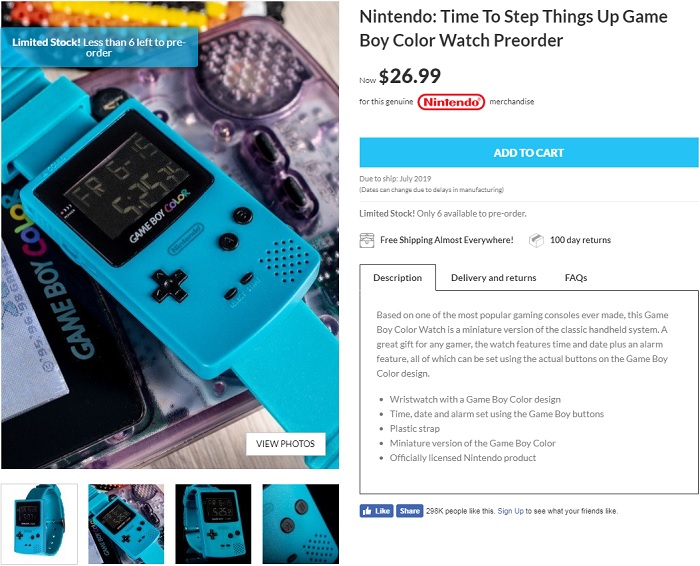
Task: Switch to the Description tab
Action: coord(397,278)
